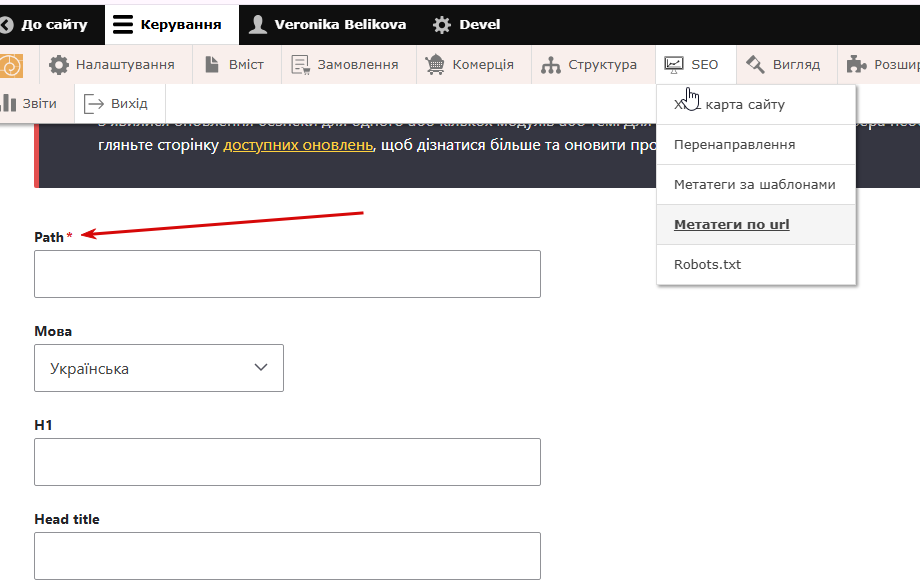920x585 pixels.
Task: Select Перенаправлення in SEO menu
Action: [734, 144]
